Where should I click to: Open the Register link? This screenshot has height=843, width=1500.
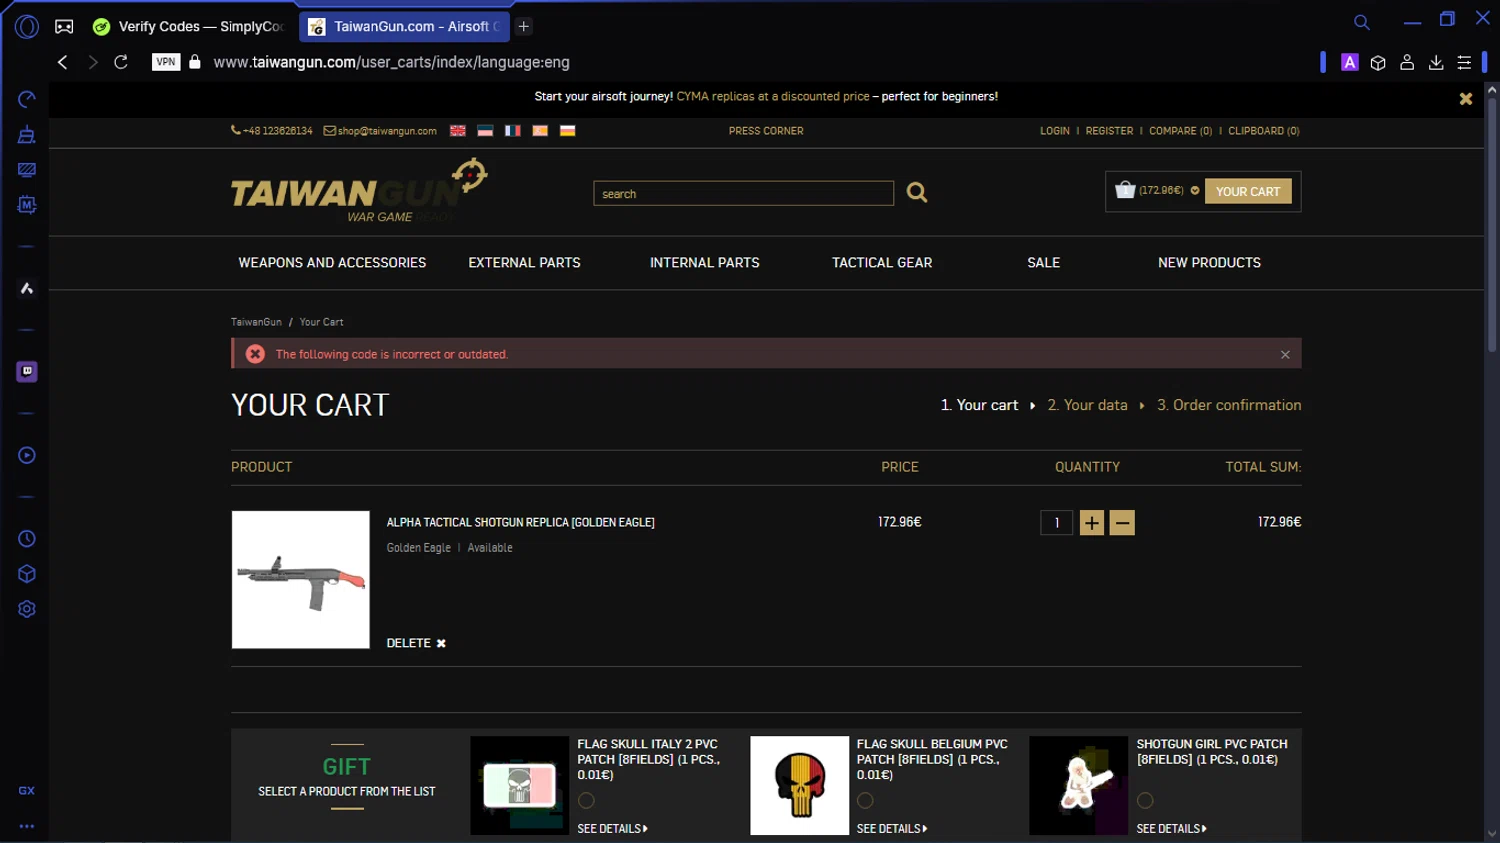point(1109,131)
